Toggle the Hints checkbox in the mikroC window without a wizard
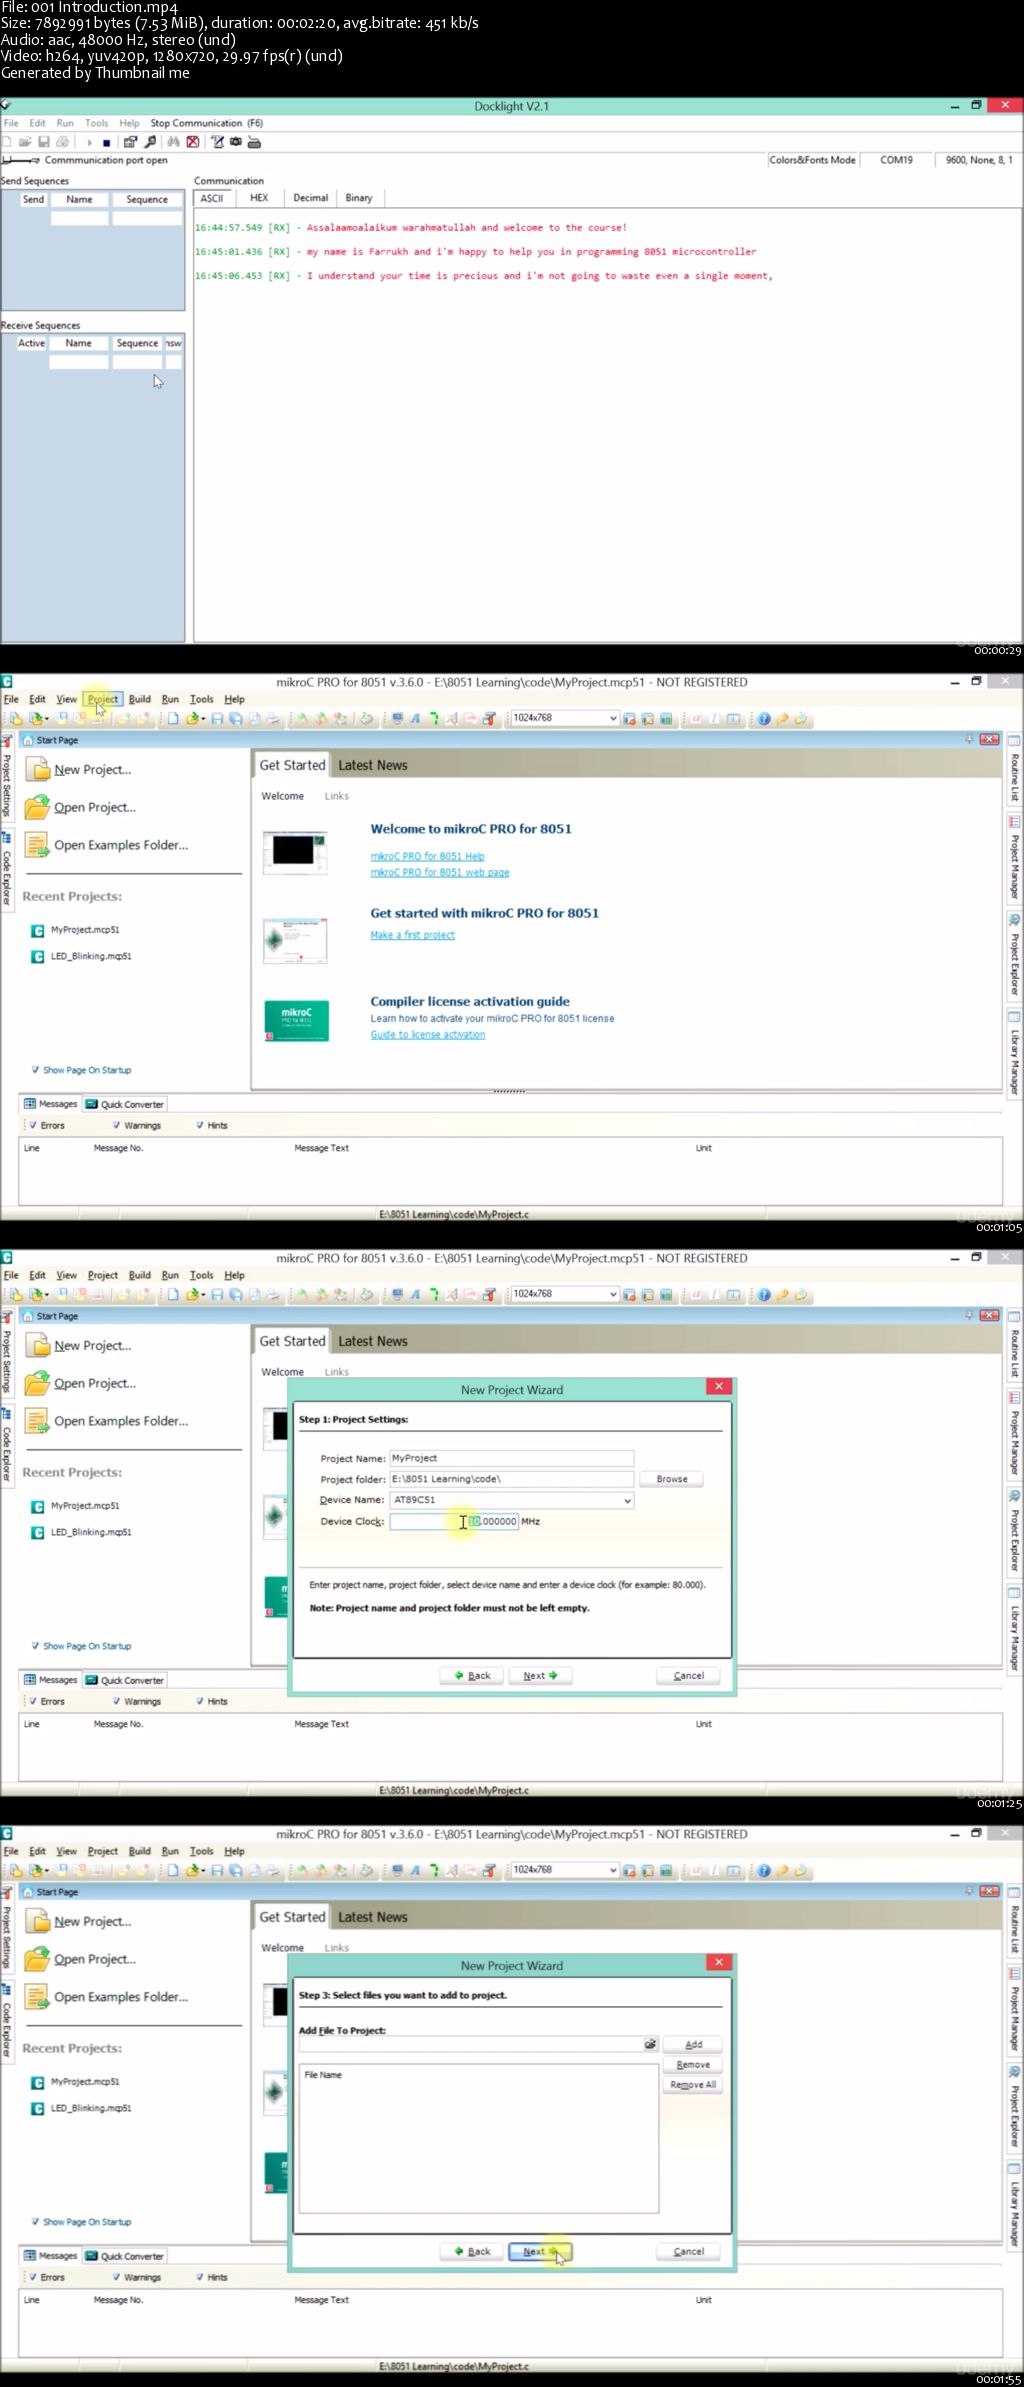The image size is (1024, 2387). [x=200, y=1125]
